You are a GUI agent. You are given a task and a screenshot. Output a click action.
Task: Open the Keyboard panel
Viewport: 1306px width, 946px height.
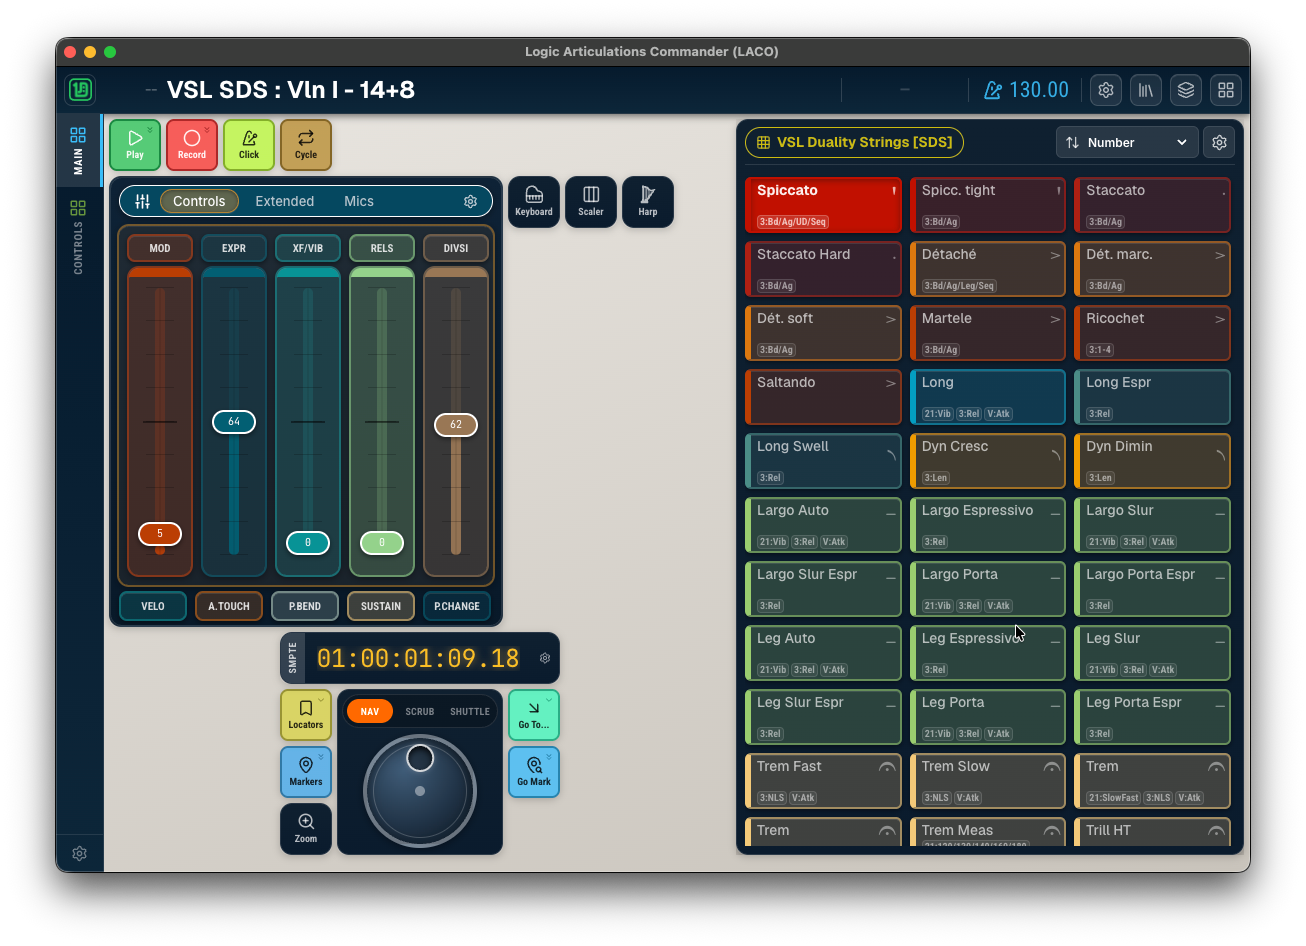point(534,202)
